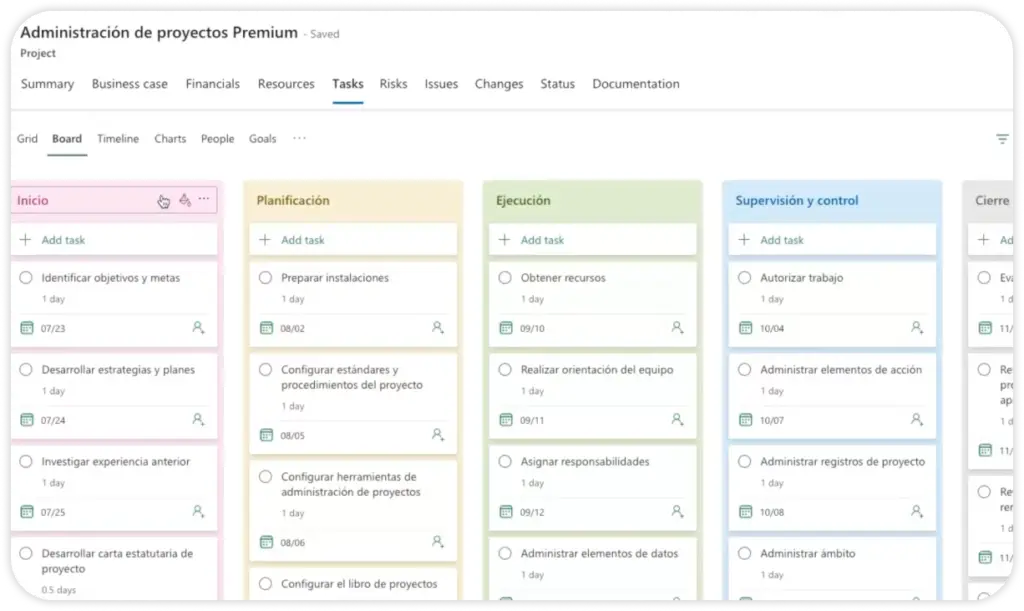
Task: Mark Administrar ámbito as complete
Action: pos(744,554)
